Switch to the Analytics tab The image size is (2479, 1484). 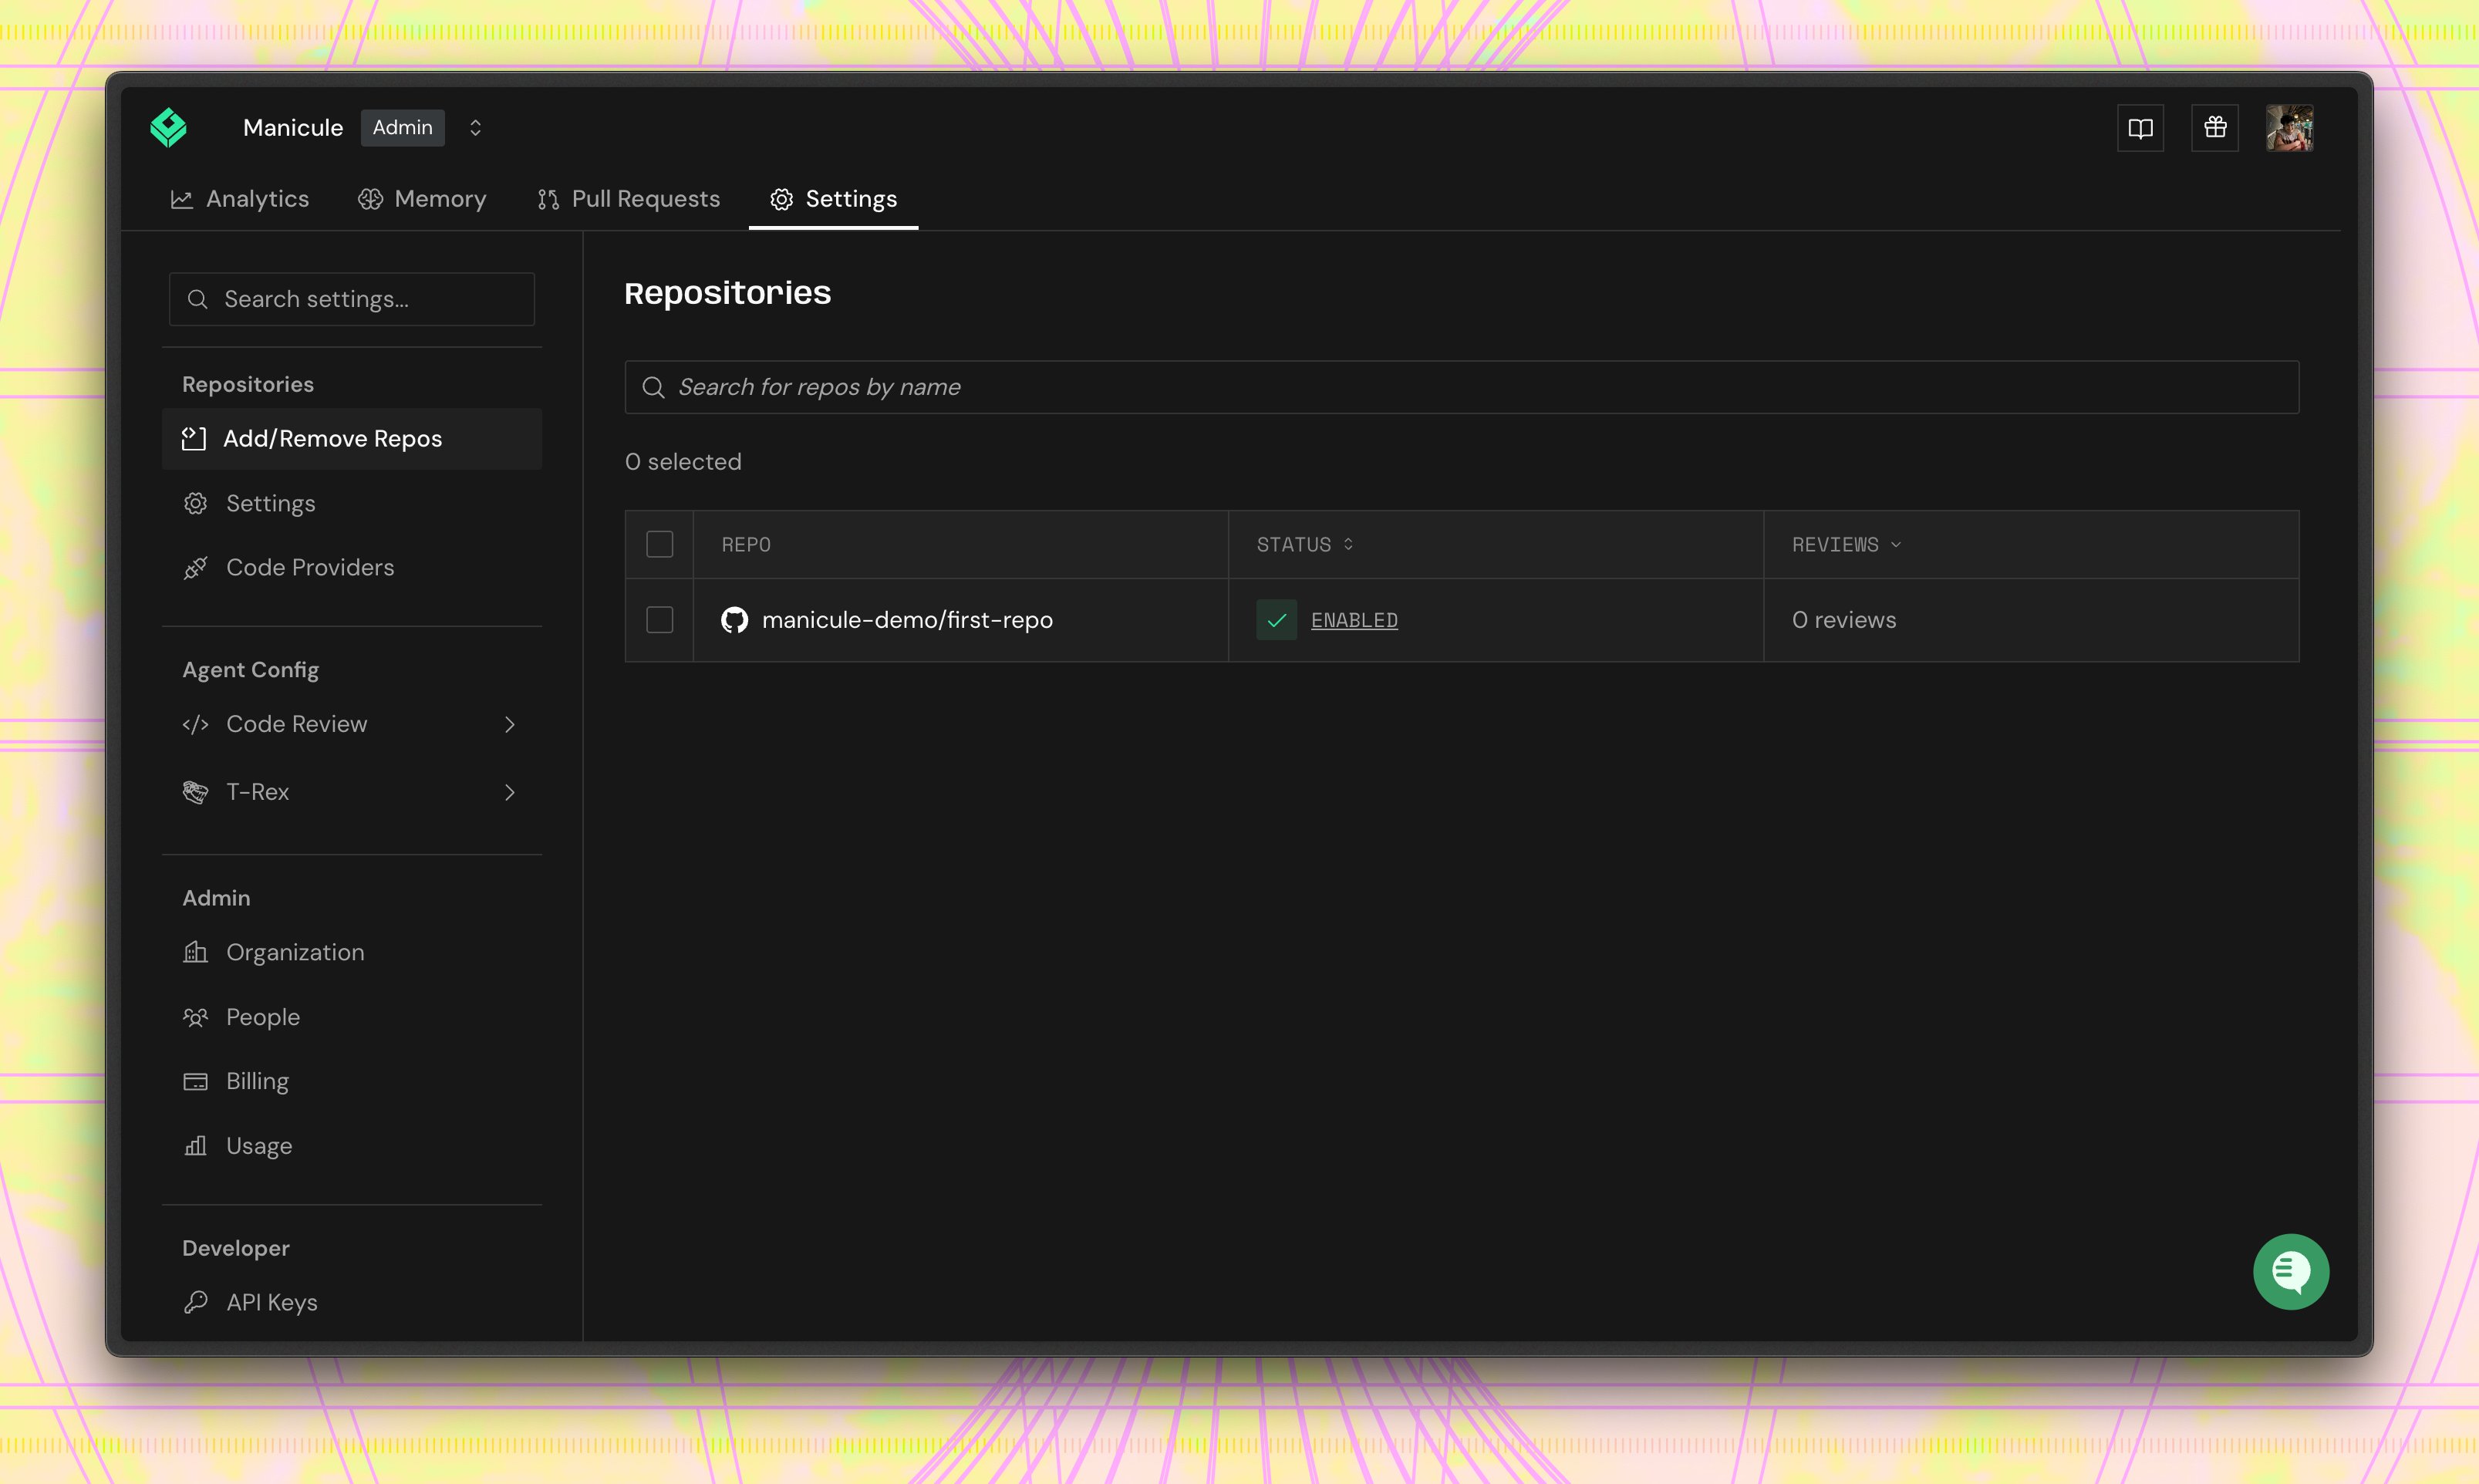[240, 199]
